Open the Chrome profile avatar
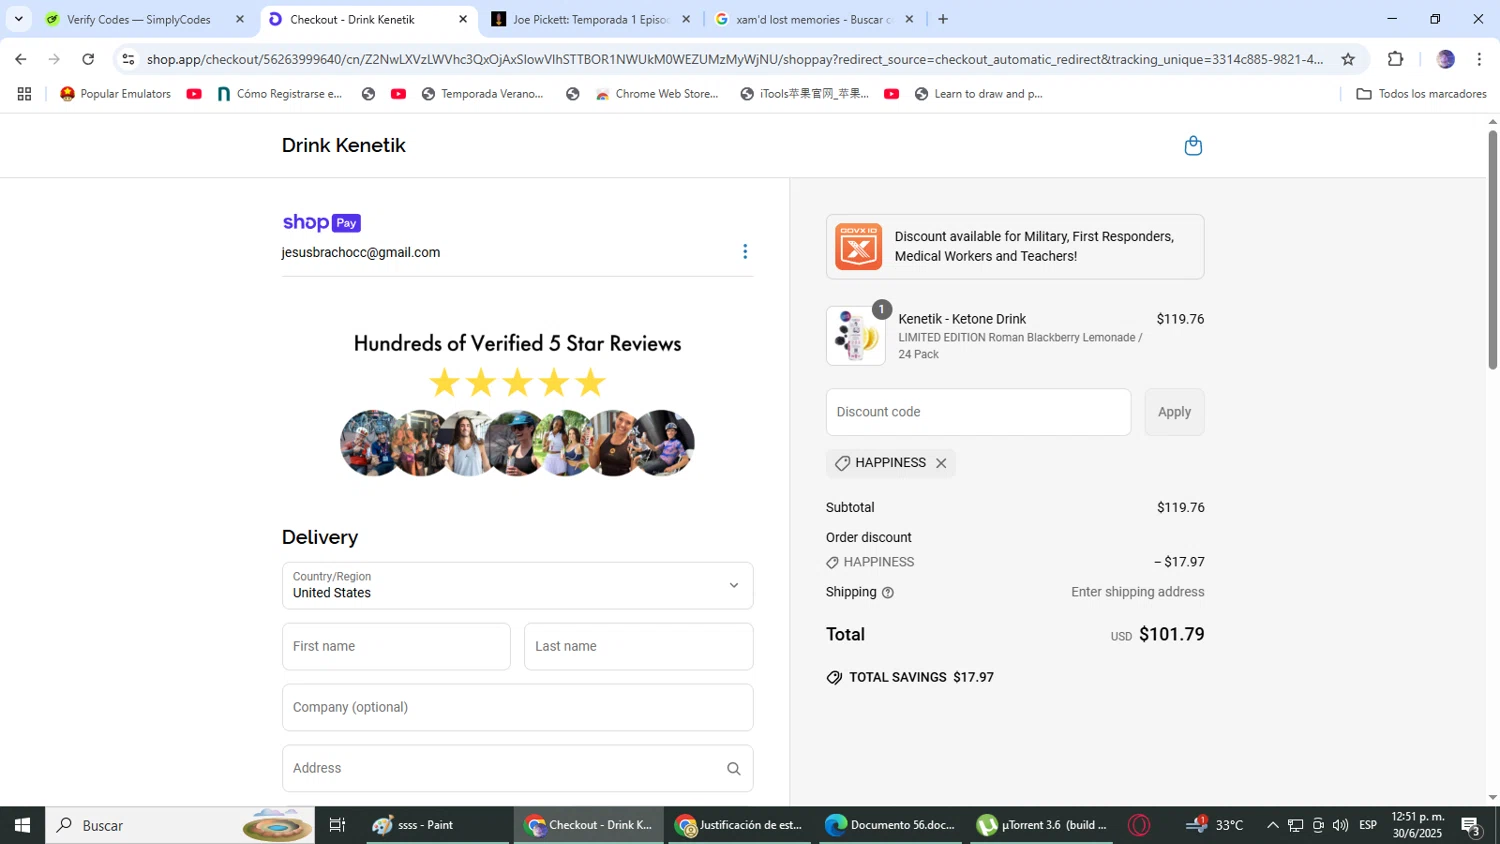 coord(1445,59)
